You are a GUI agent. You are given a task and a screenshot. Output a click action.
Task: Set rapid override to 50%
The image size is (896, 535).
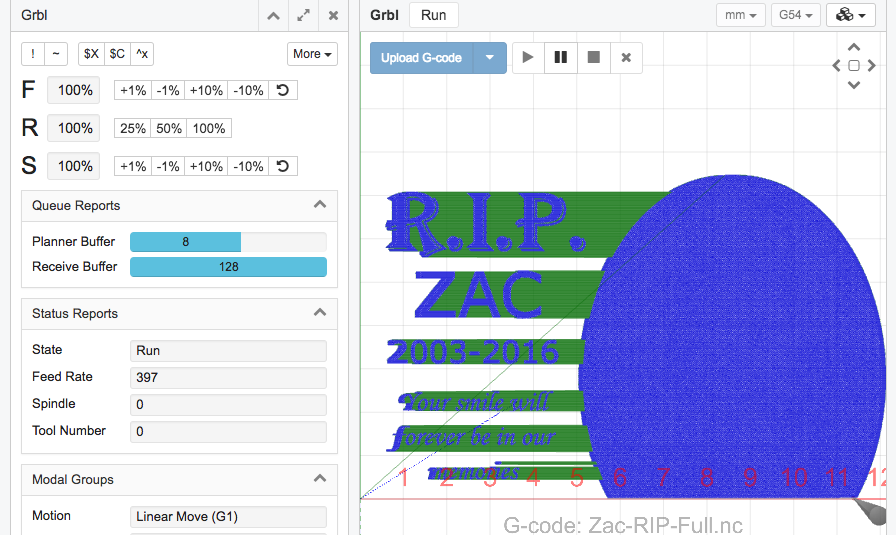click(169, 128)
